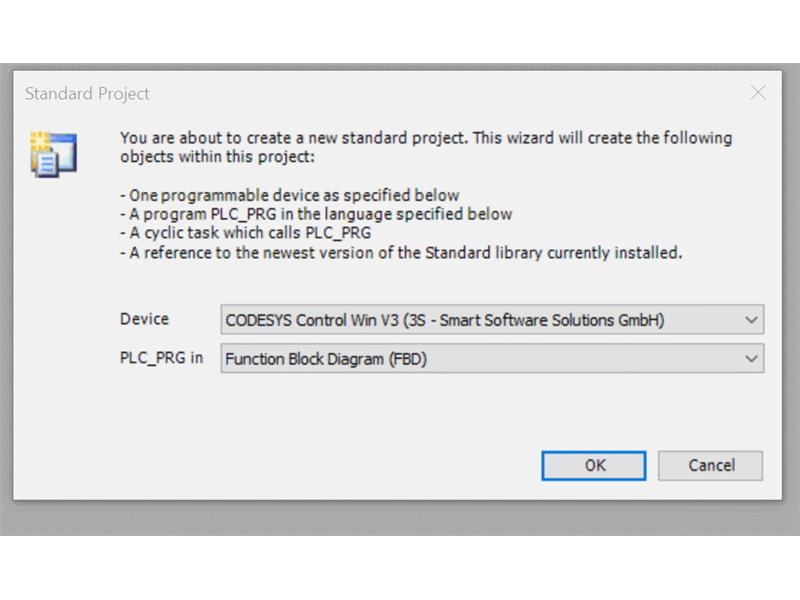Click the Function Block Diagram (FBD) language field

point(492,359)
